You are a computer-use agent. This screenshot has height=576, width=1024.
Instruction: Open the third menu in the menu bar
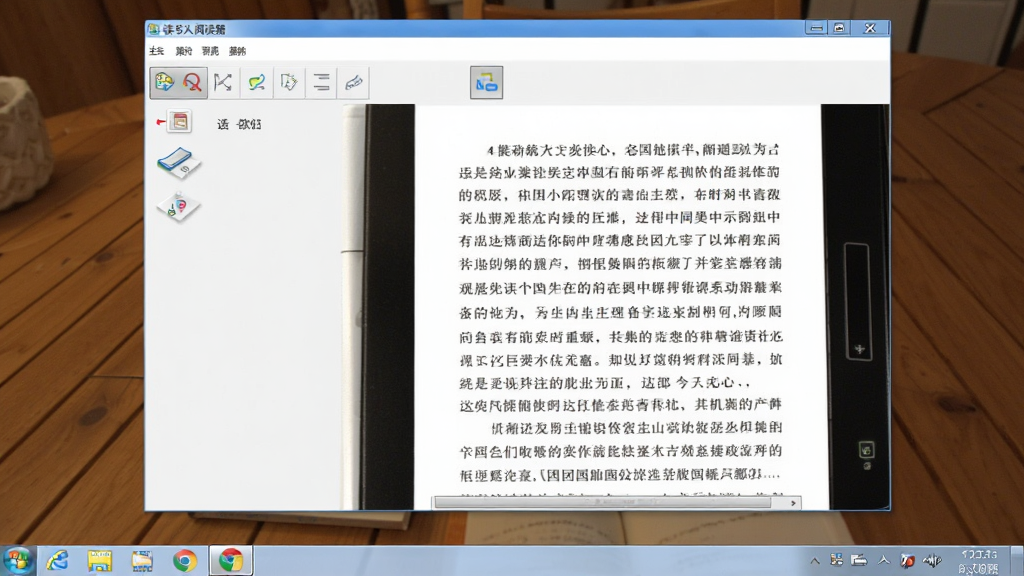point(210,51)
